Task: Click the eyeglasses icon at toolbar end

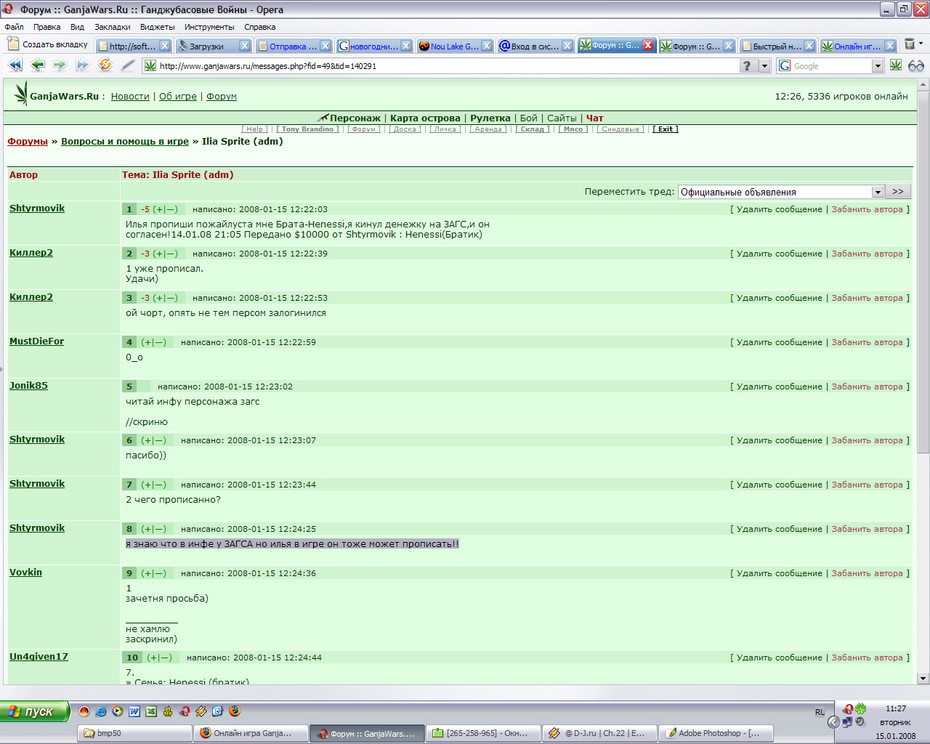Action: [x=916, y=66]
